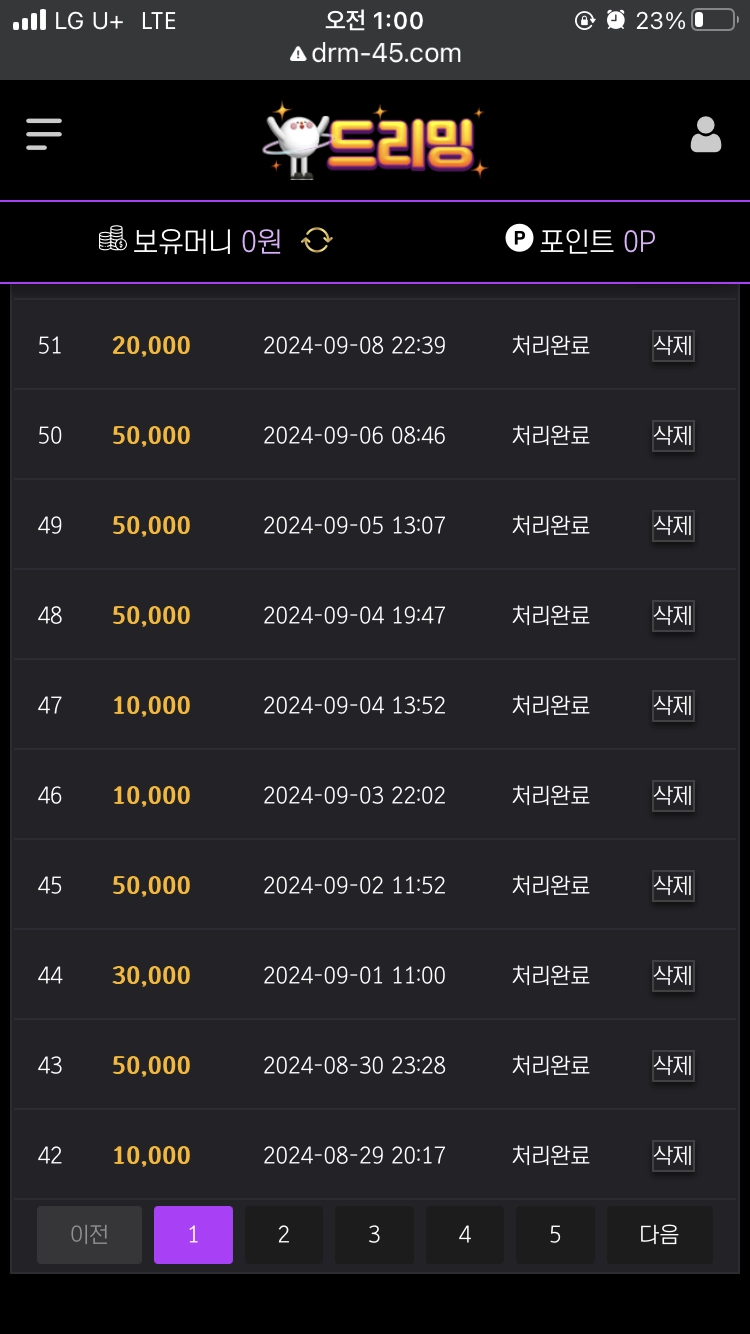Delete entry number 42

pos(673,1156)
